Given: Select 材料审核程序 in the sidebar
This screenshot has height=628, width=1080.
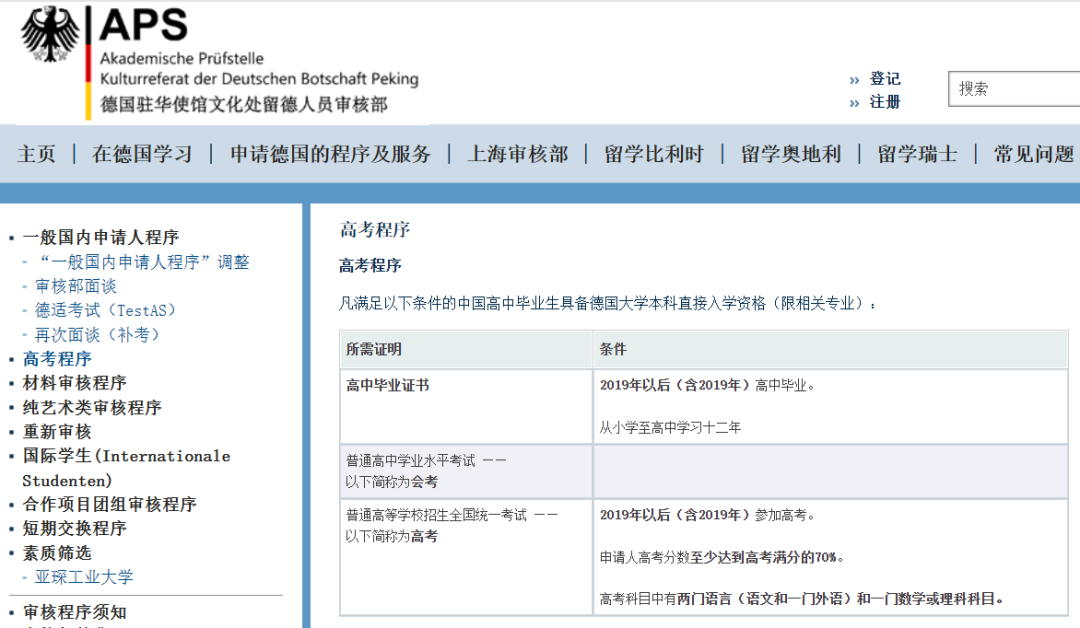Looking at the screenshot, I should [x=74, y=383].
